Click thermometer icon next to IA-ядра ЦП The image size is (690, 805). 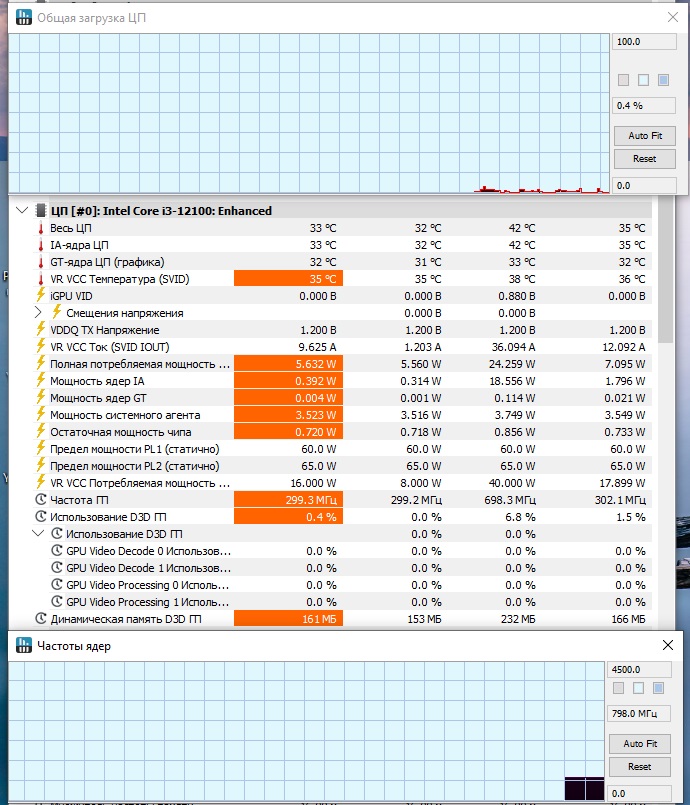pyautogui.click(x=41, y=245)
